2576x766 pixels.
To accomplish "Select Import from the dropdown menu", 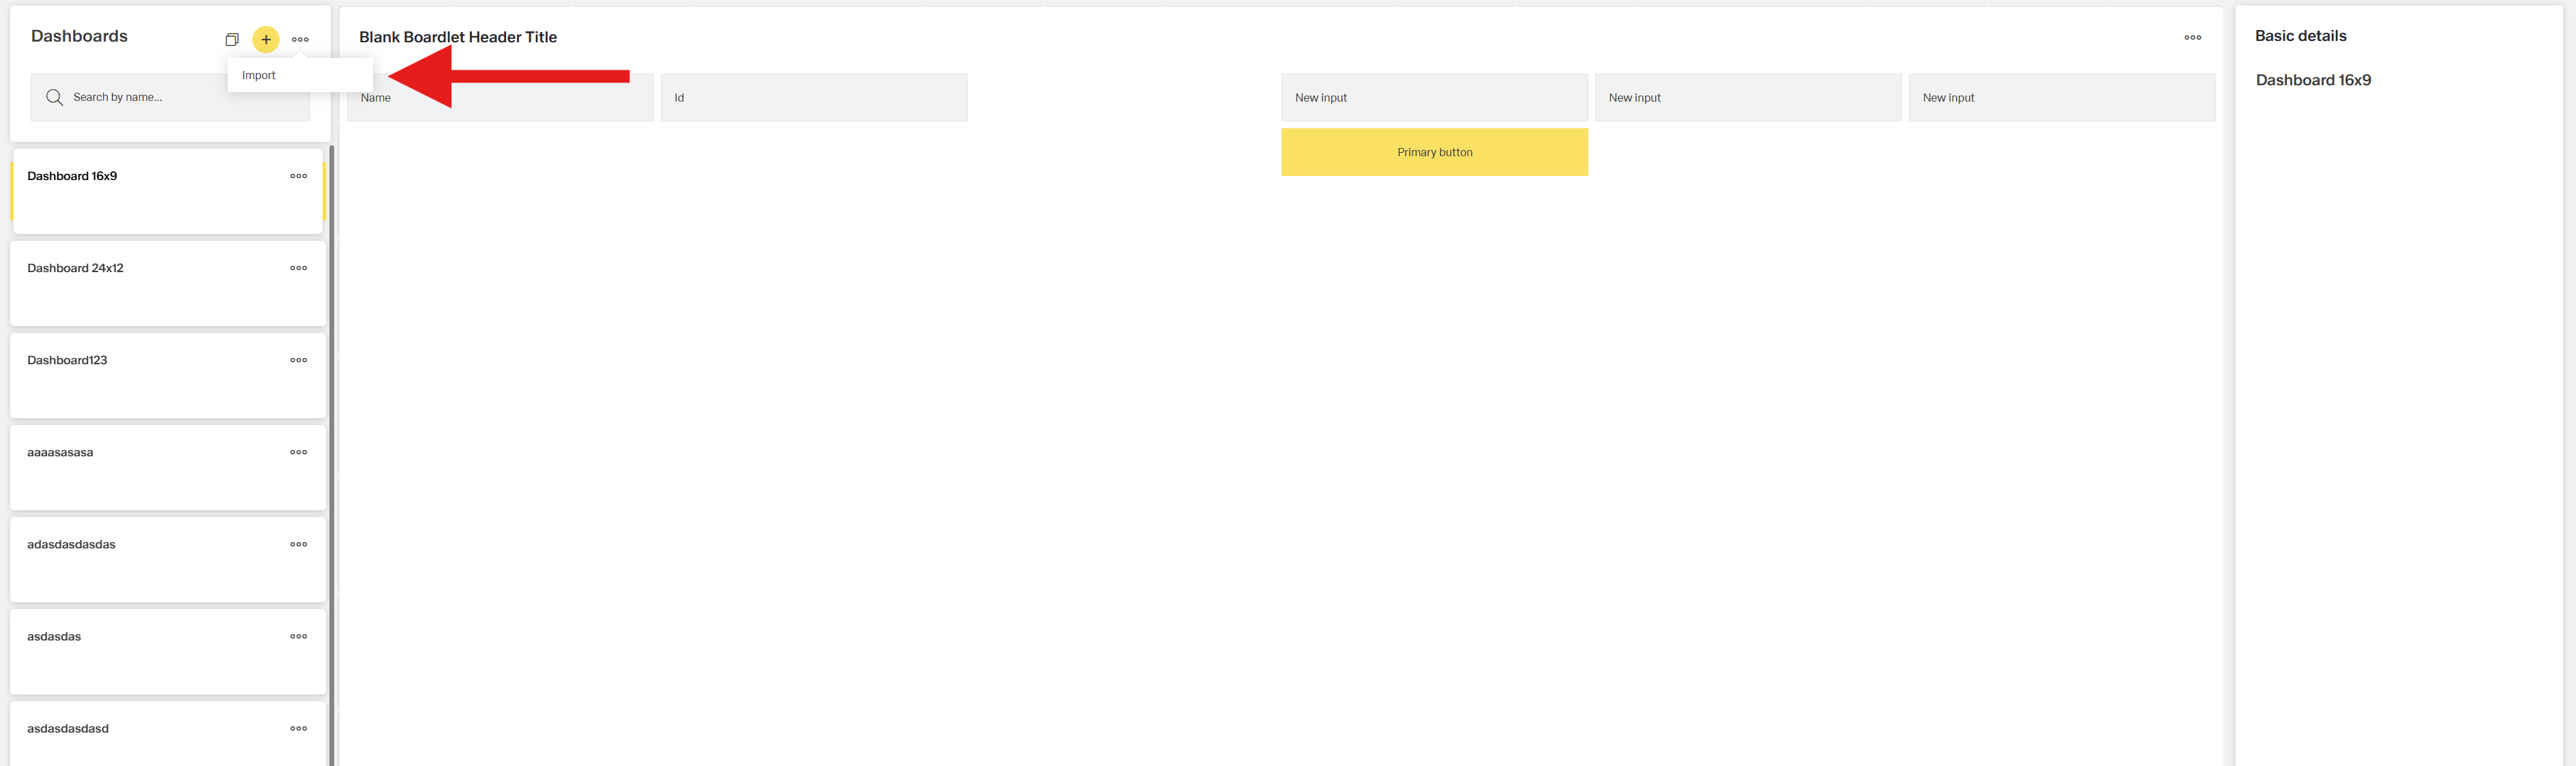I will [259, 75].
